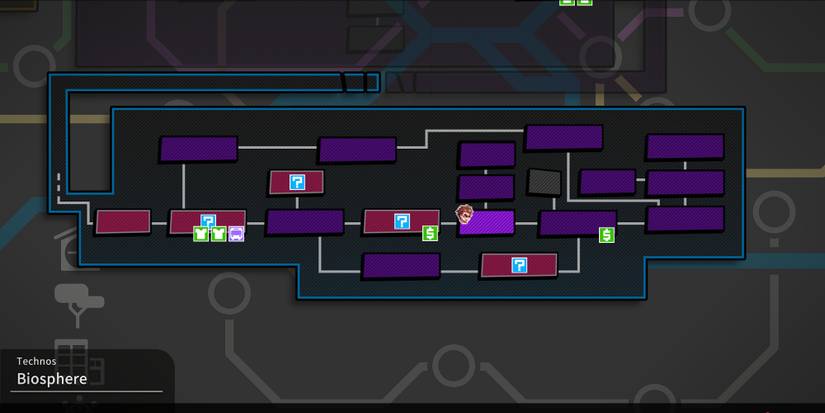Select purple room with far-right dollar icon
This screenshot has height=413, width=825.
click(x=578, y=223)
